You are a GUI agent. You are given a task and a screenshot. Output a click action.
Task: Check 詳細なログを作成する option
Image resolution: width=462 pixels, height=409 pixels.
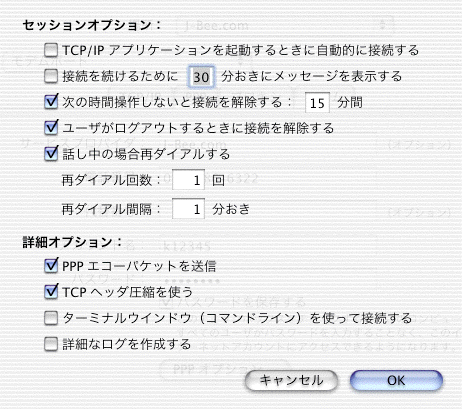(51, 344)
